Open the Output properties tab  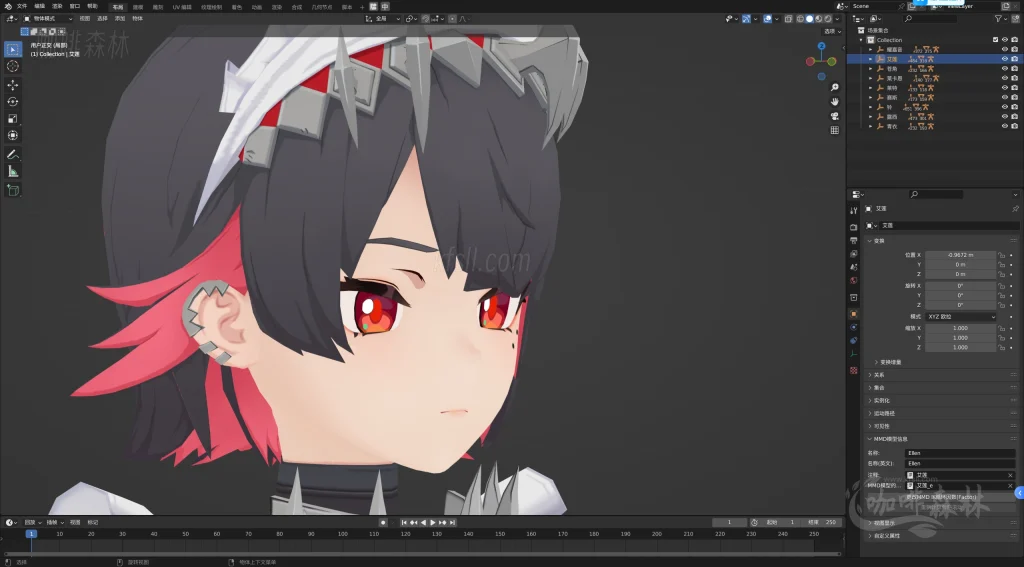pyautogui.click(x=854, y=240)
